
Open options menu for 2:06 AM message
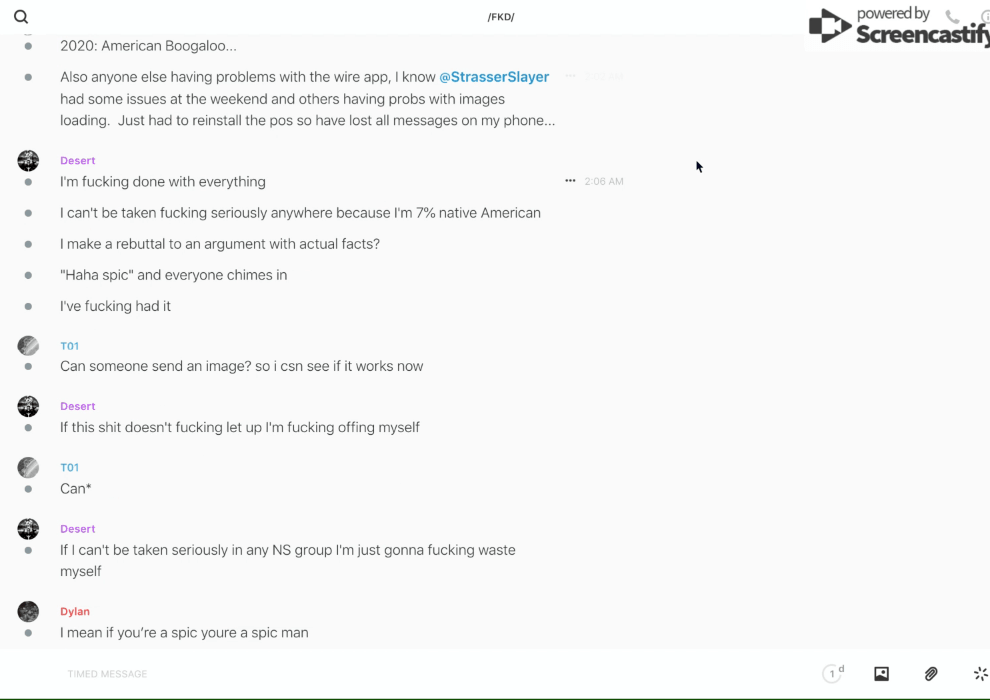[x=570, y=181]
